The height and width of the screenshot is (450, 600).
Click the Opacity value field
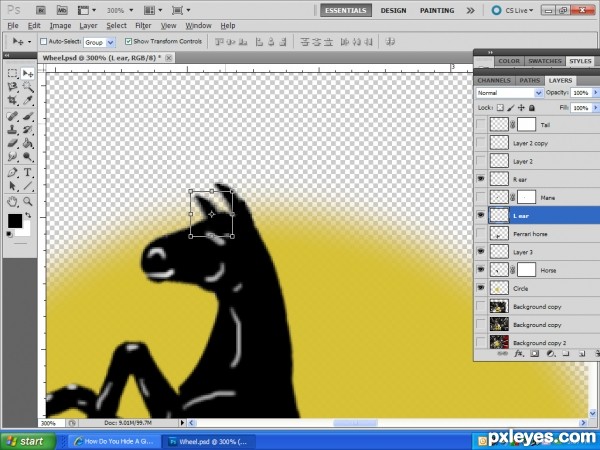point(580,93)
